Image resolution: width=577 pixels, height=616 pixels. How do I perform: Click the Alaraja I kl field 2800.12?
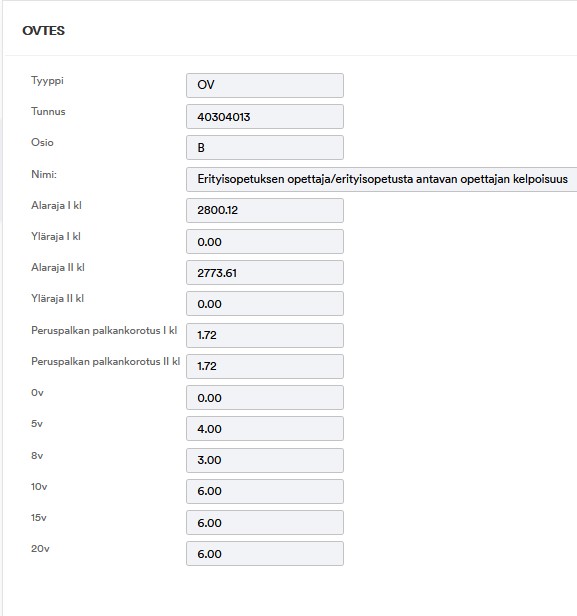point(265,210)
